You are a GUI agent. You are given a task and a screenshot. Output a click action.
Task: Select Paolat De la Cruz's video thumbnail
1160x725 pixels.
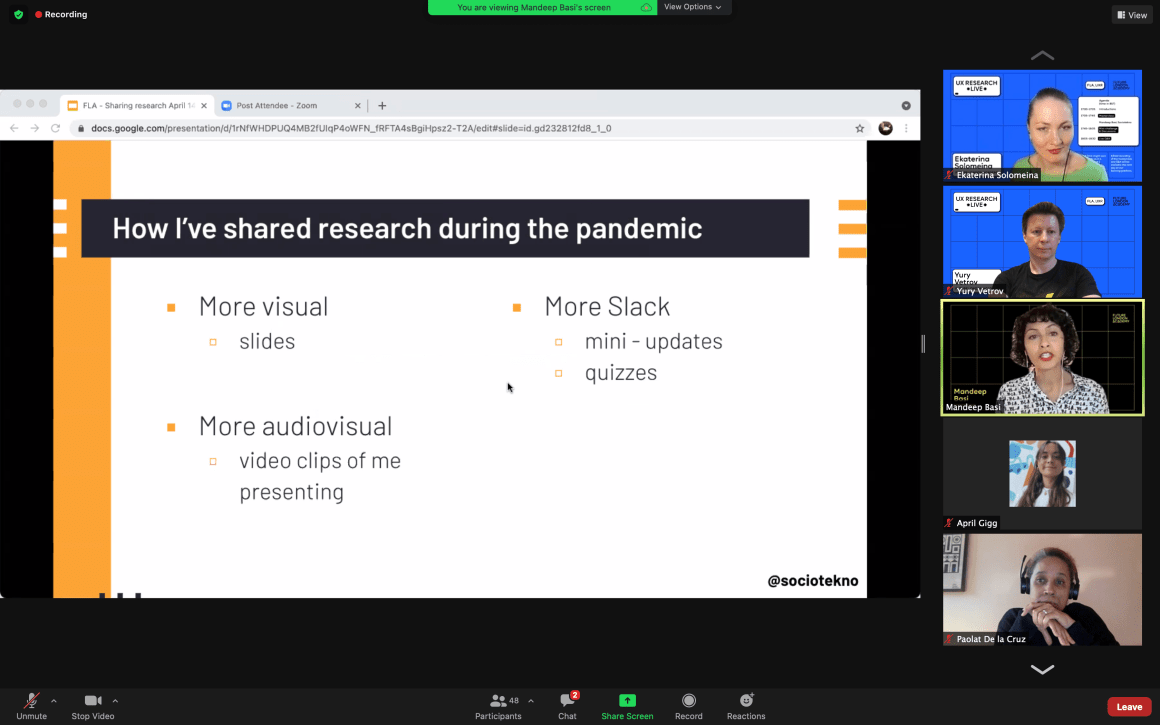click(x=1042, y=590)
